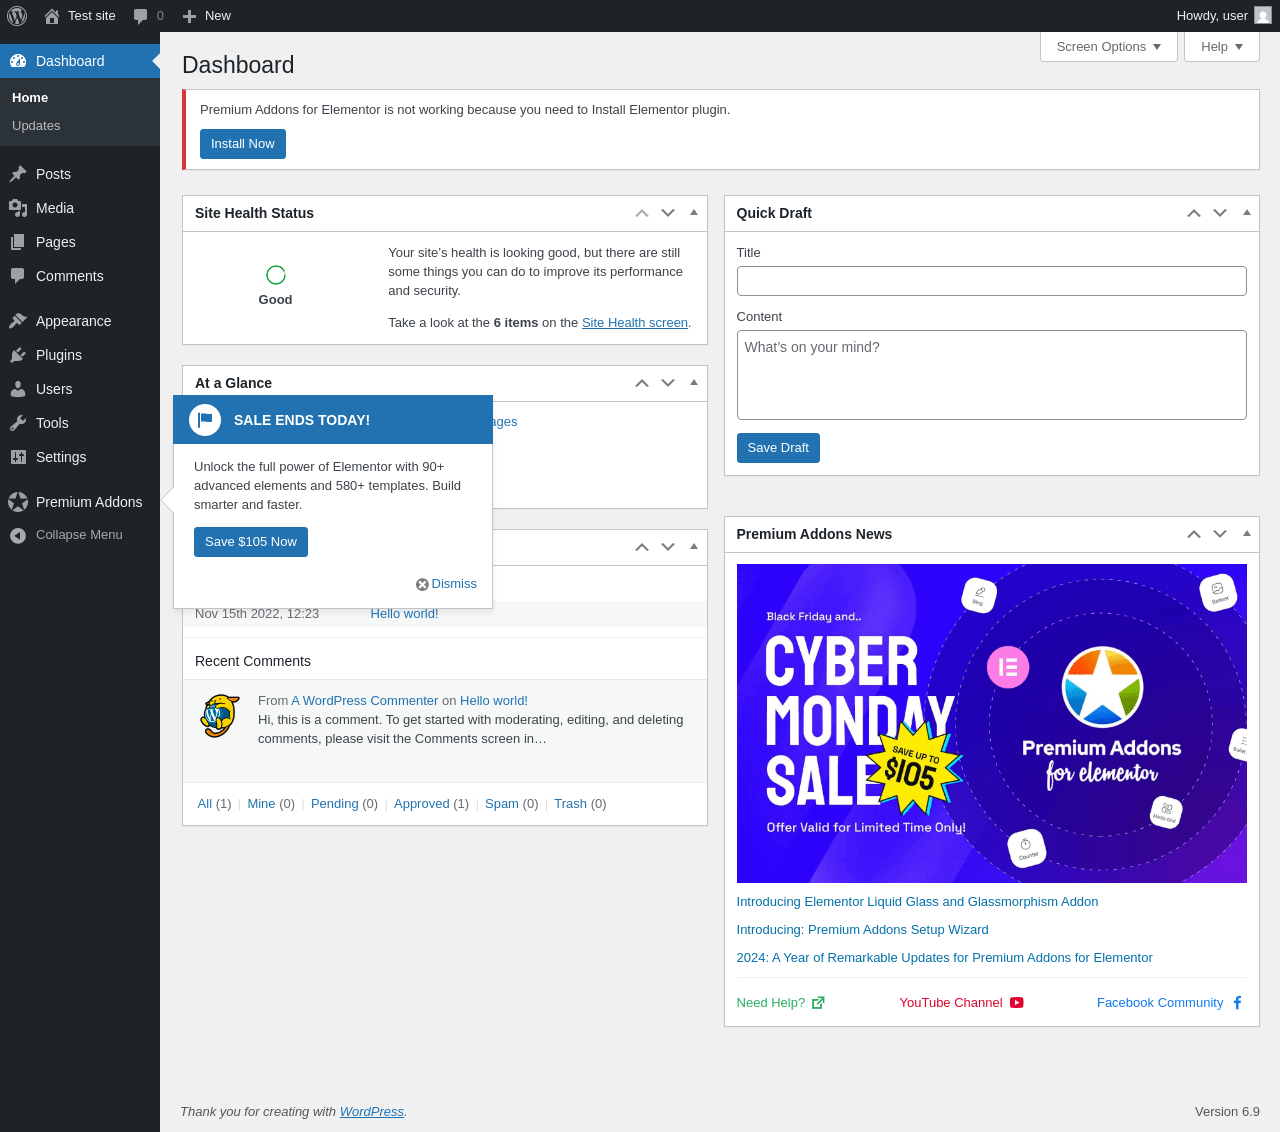This screenshot has height=1132, width=1280.
Task: Click the Facebook icon
Action: coord(1237,1003)
